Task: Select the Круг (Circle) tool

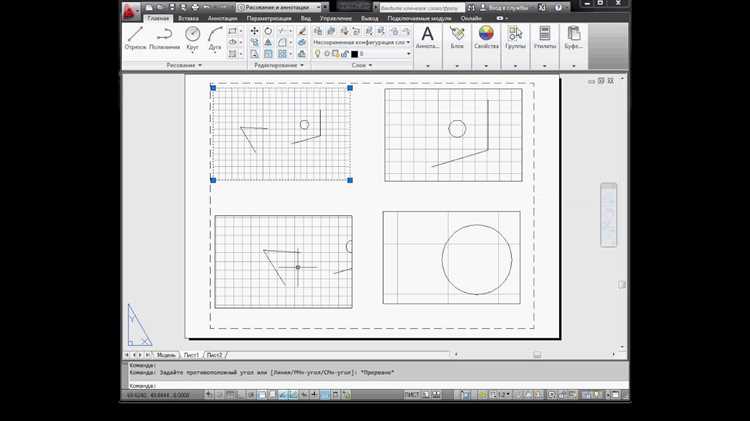Action: [192, 38]
